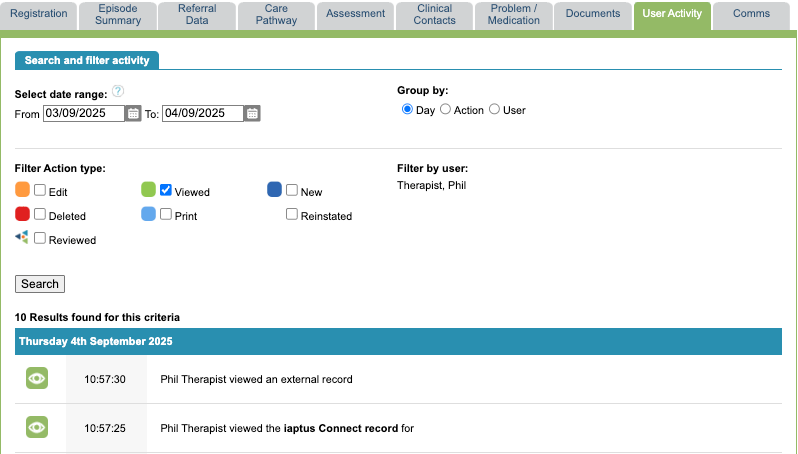
Task: Click the green Viewed action icon
Action: tap(148, 190)
